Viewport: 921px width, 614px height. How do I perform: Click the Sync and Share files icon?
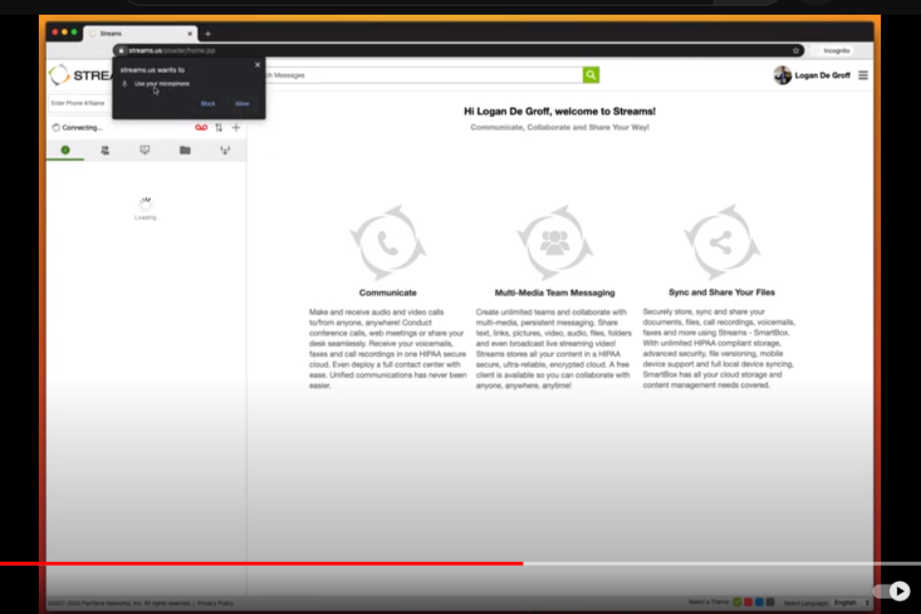click(x=721, y=242)
